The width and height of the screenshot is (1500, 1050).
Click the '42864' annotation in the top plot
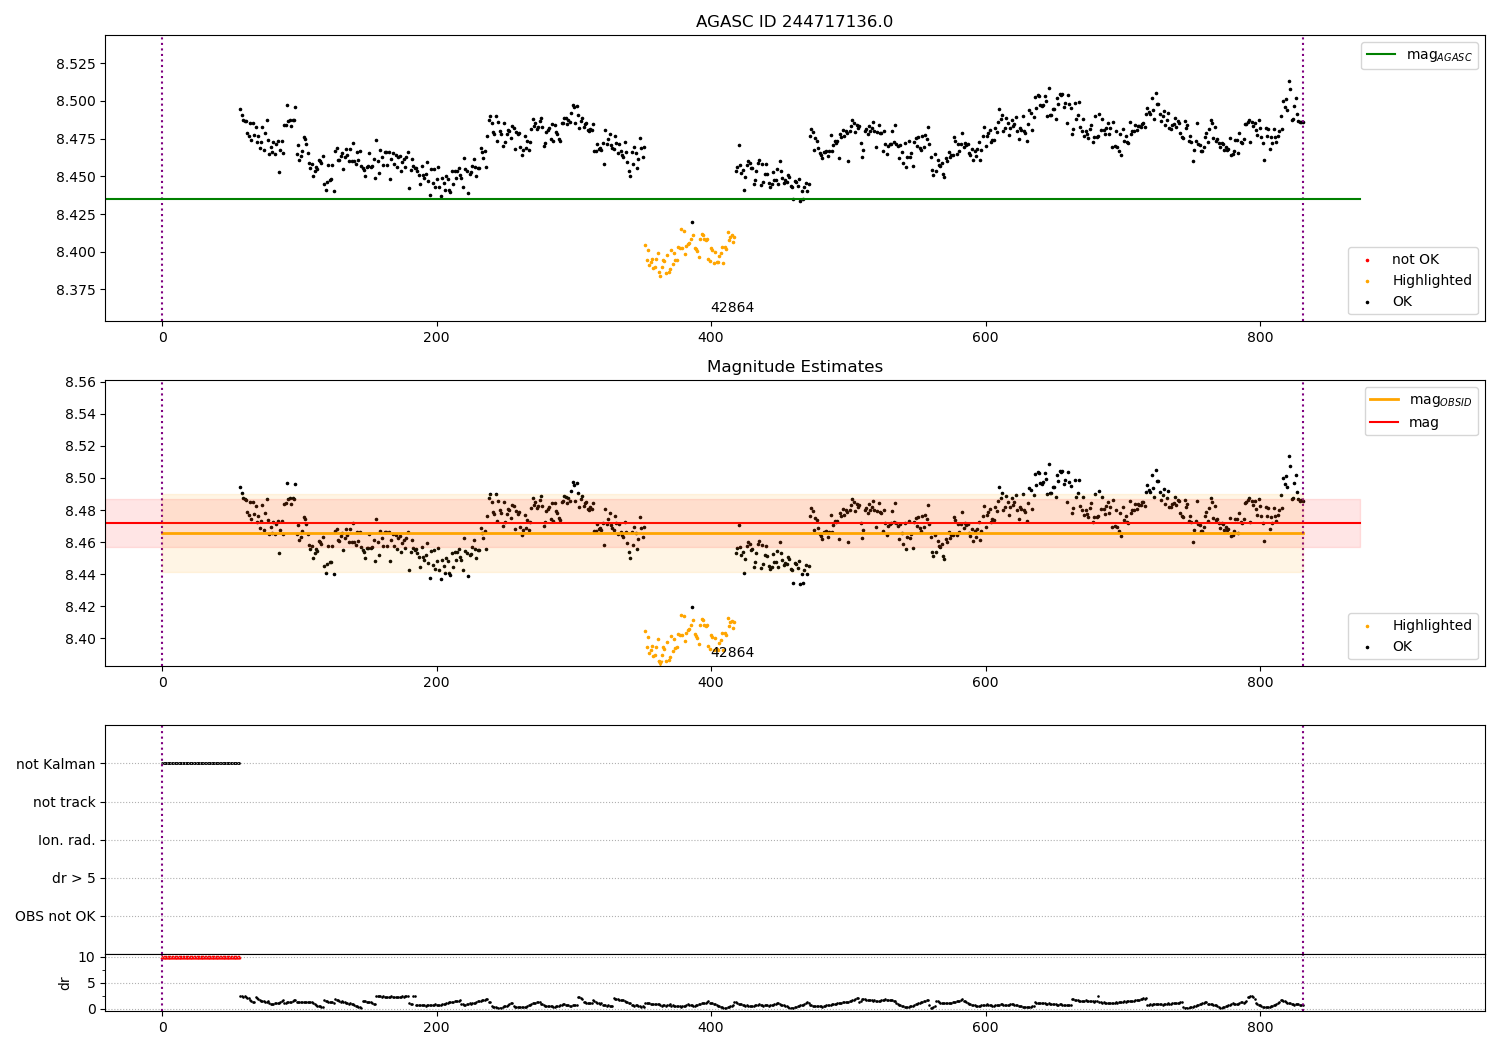(732, 308)
